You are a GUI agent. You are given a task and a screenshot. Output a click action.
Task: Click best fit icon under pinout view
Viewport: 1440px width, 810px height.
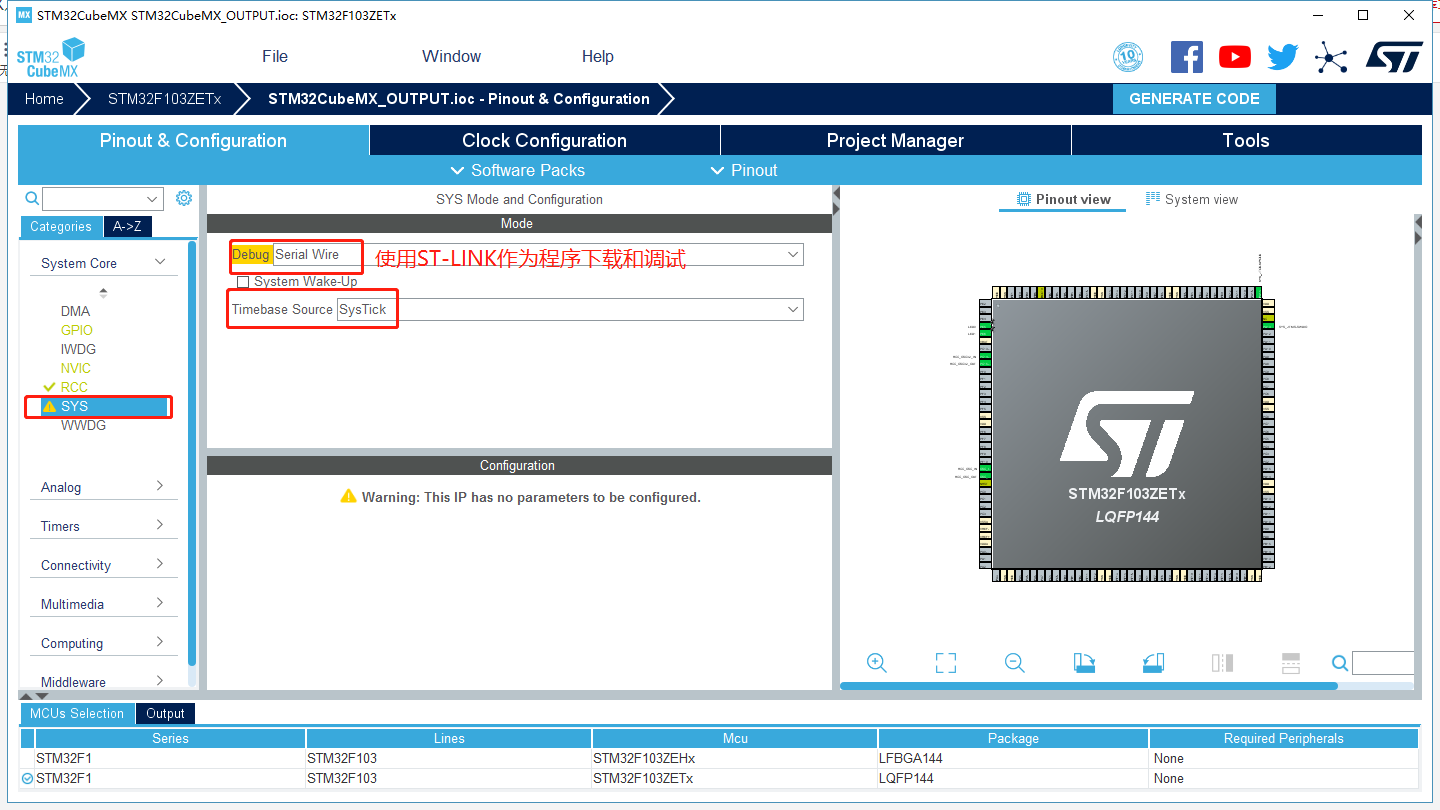(945, 662)
